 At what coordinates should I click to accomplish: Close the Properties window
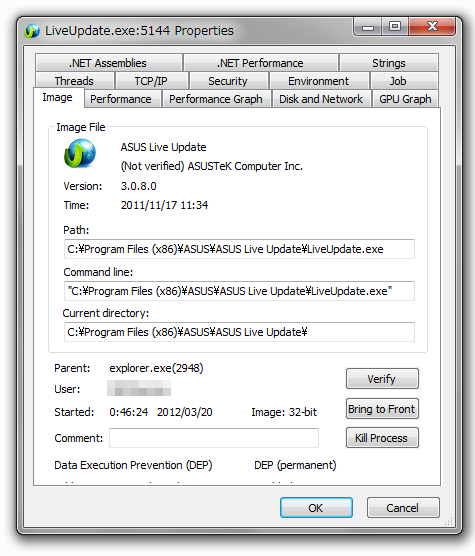pyautogui.click(x=432, y=27)
